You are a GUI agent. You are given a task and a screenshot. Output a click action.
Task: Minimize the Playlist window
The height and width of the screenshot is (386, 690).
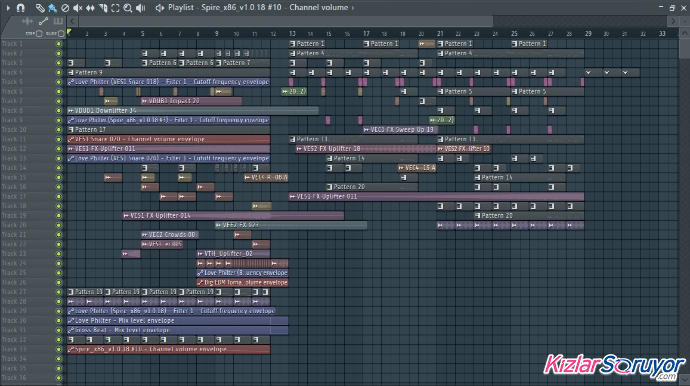point(661,7)
